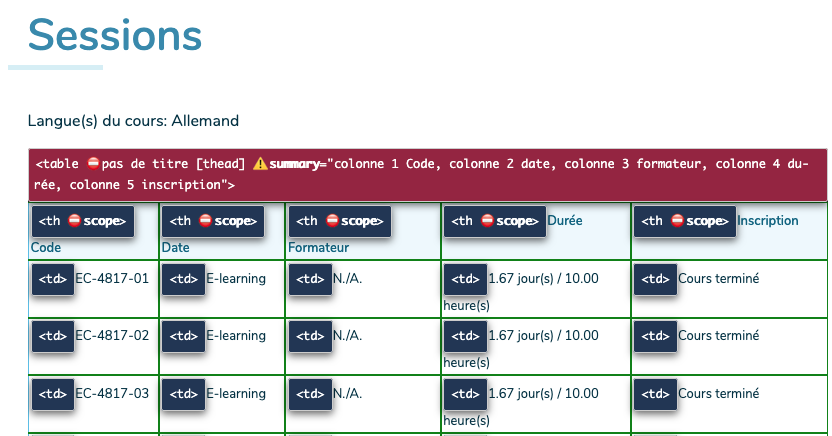Click the td badge next to EC-4817-01
This screenshot has width=832, height=436.
tap(53, 279)
